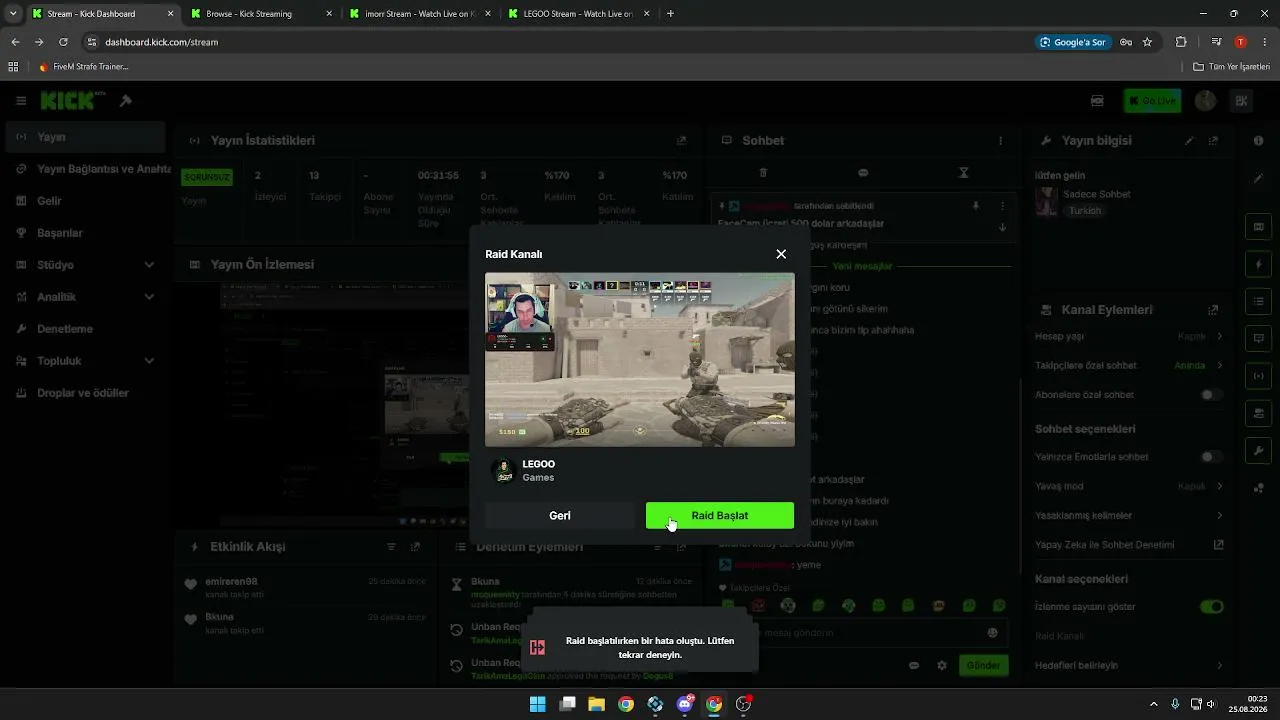Screen dimensions: 1280x720
Task: Pop out the Kanal Eylemleri panel
Action: [1213, 310]
